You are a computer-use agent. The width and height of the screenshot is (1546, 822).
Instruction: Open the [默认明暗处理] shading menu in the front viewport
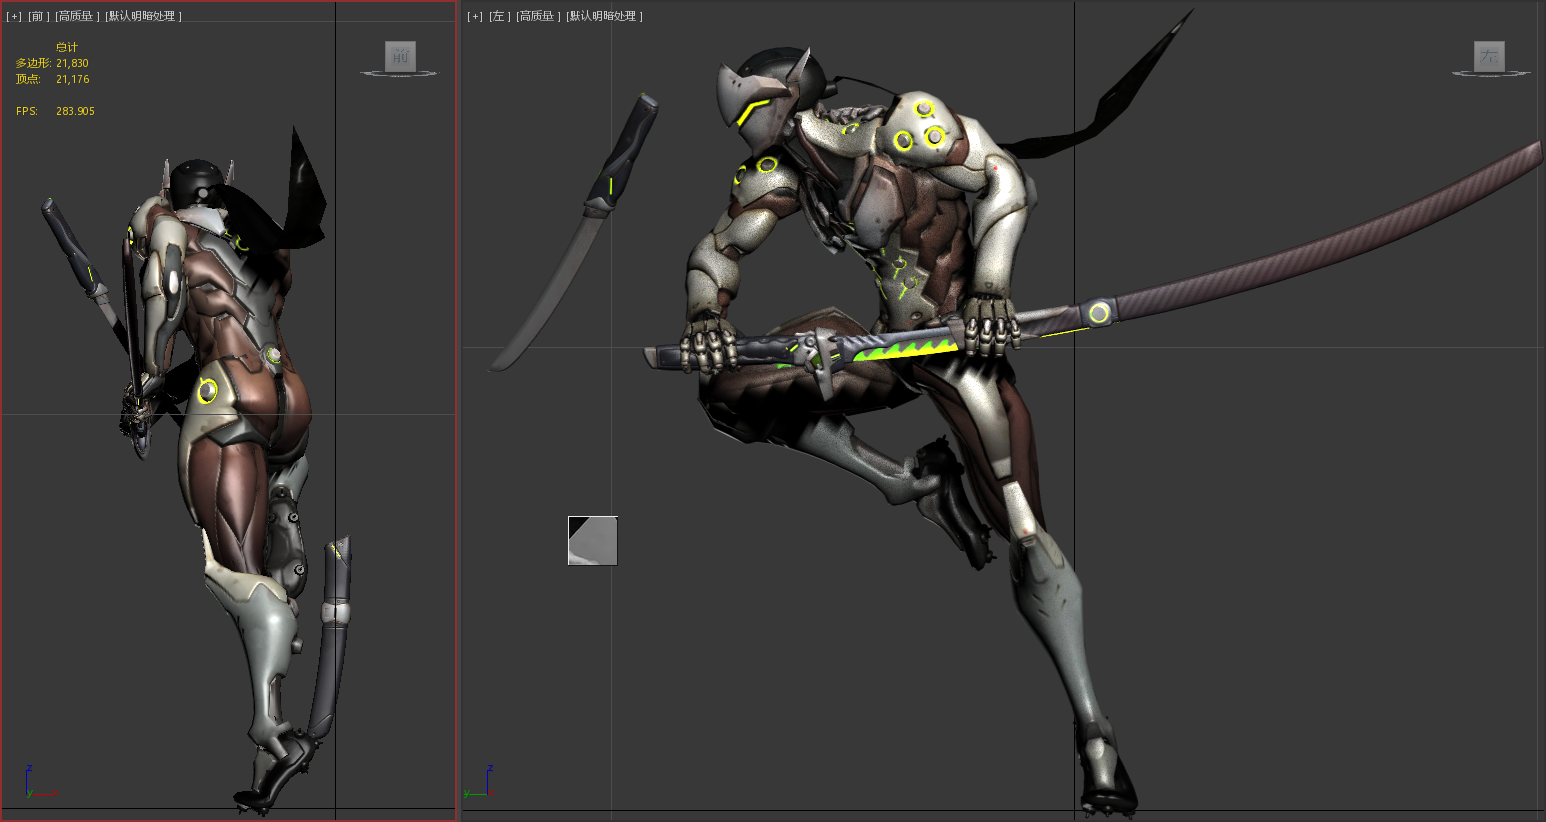[x=143, y=16]
